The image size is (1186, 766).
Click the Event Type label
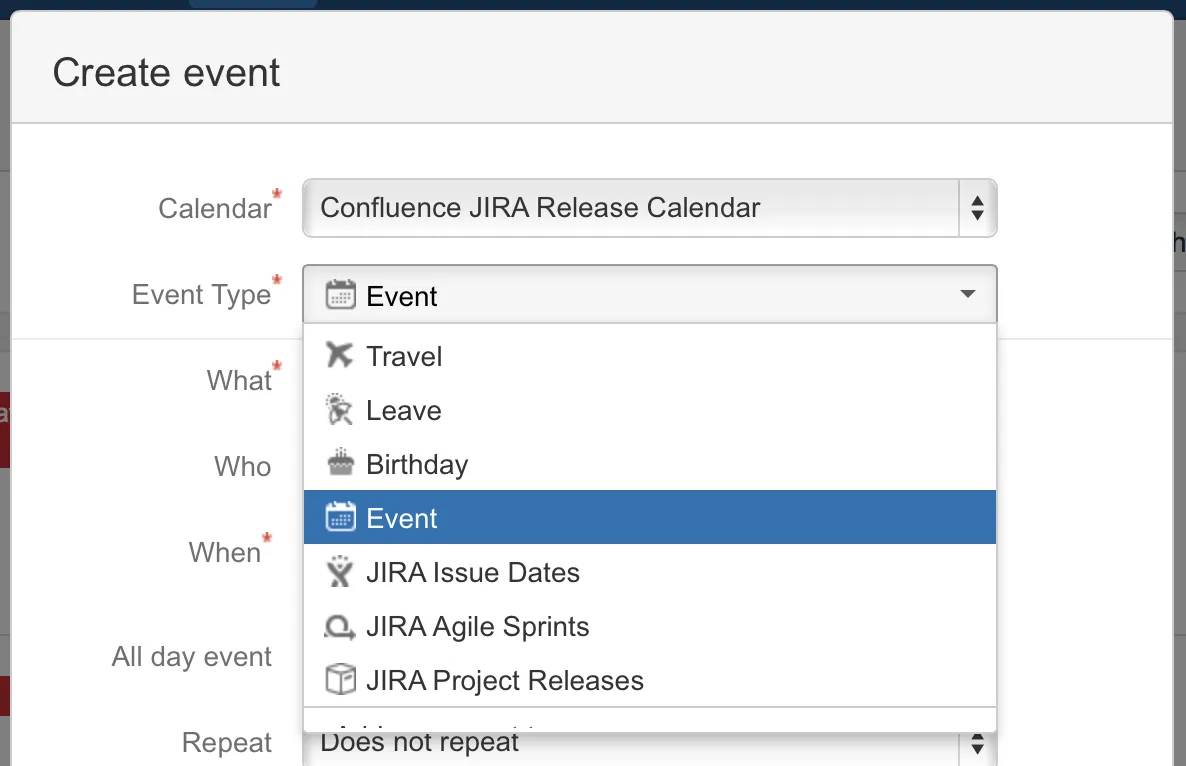click(x=201, y=295)
